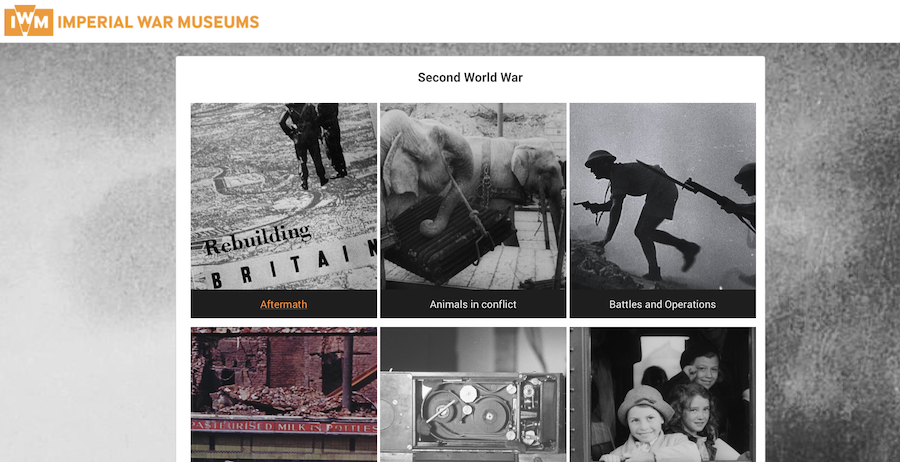Open the smiling children at window photo
The image size is (900, 462).
coord(662,395)
